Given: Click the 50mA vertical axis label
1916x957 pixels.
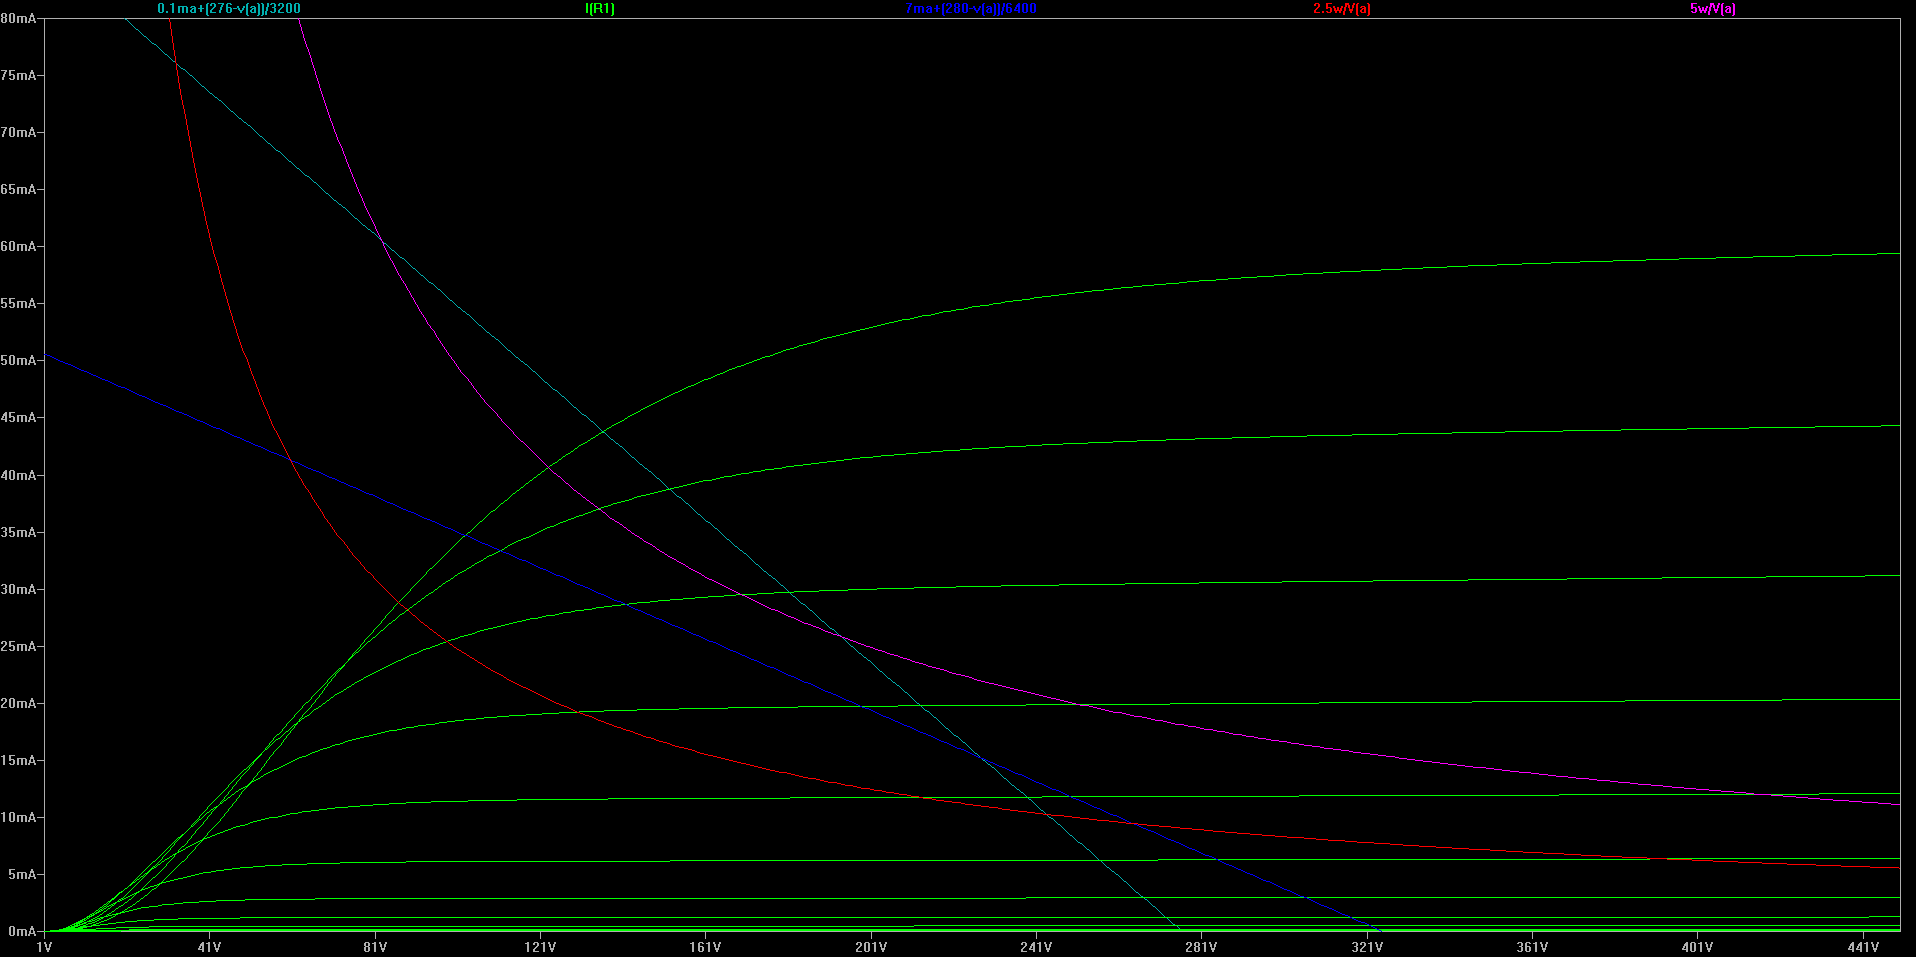Looking at the screenshot, I should (19, 360).
